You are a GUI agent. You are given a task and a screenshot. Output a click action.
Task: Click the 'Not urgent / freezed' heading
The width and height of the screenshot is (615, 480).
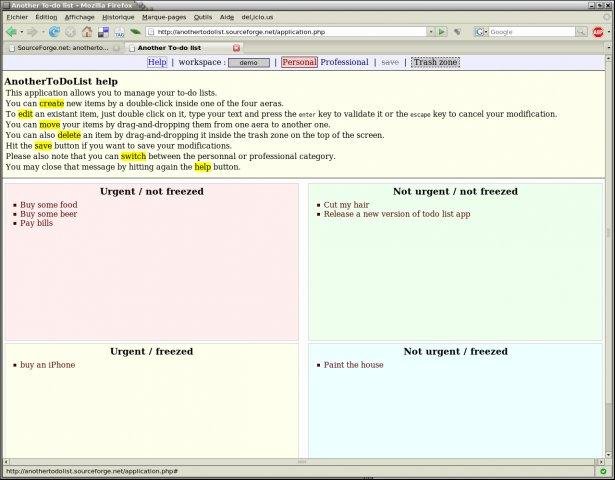(x=456, y=351)
